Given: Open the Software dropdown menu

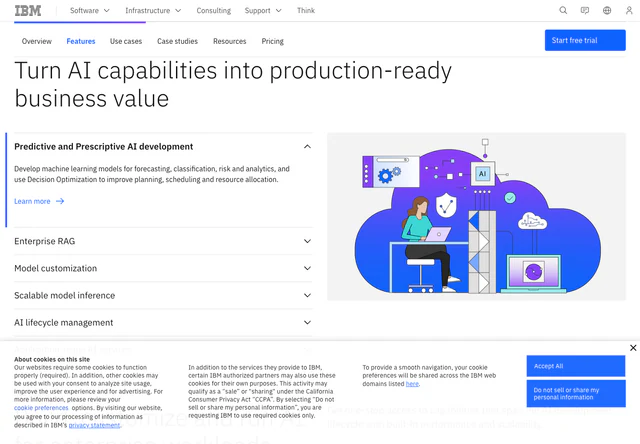Looking at the screenshot, I should pos(89,11).
